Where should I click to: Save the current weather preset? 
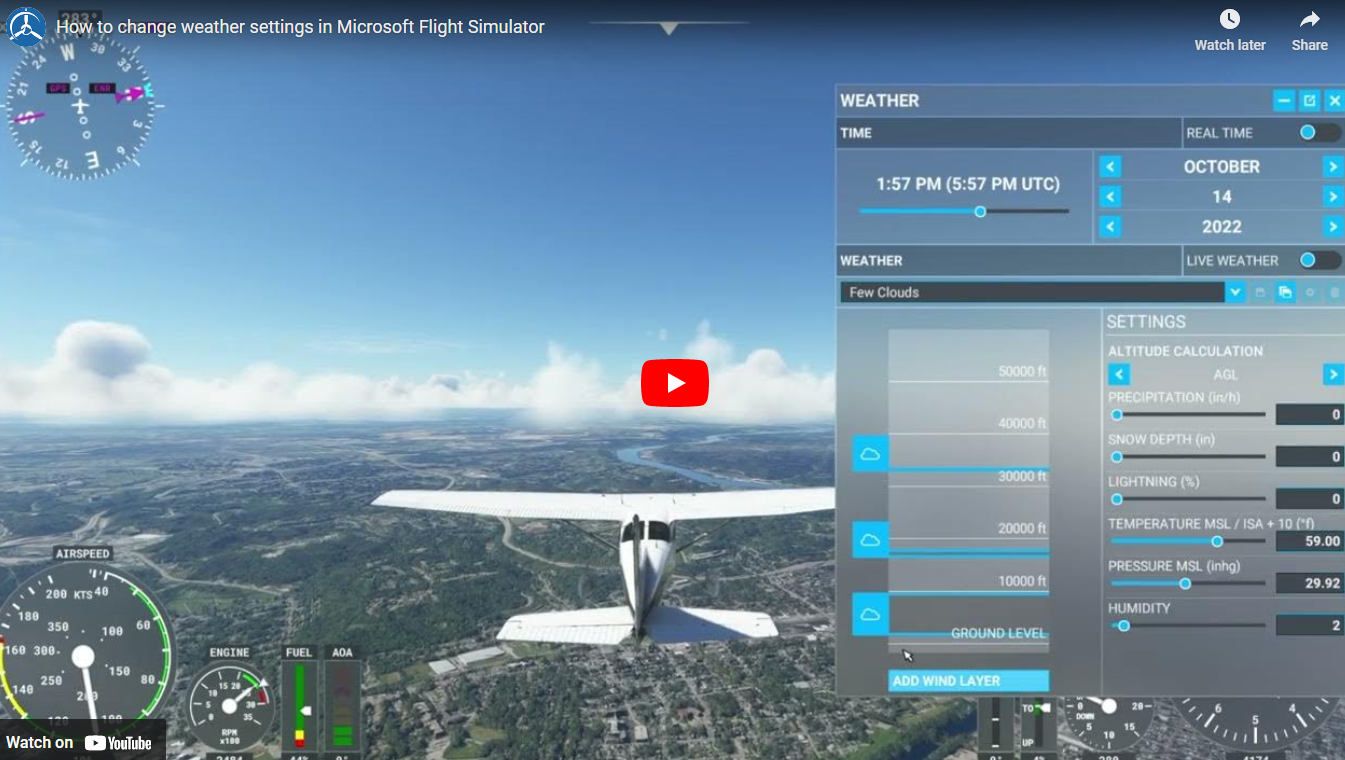tap(1258, 292)
